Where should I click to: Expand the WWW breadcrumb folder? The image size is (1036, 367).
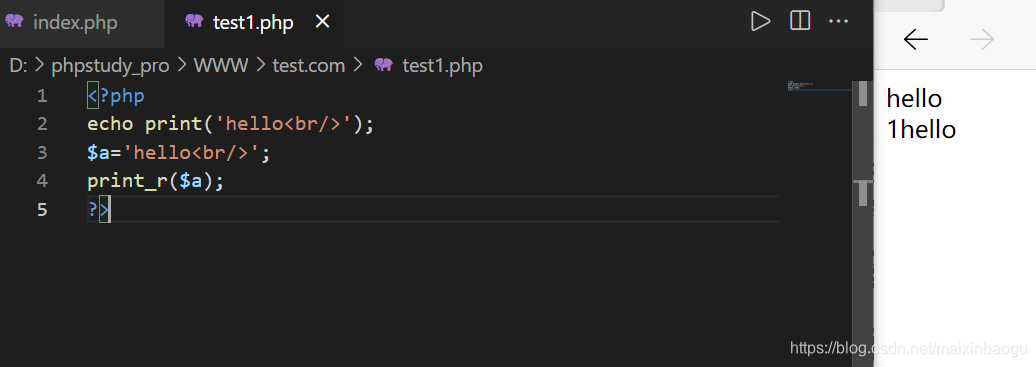click(221, 65)
